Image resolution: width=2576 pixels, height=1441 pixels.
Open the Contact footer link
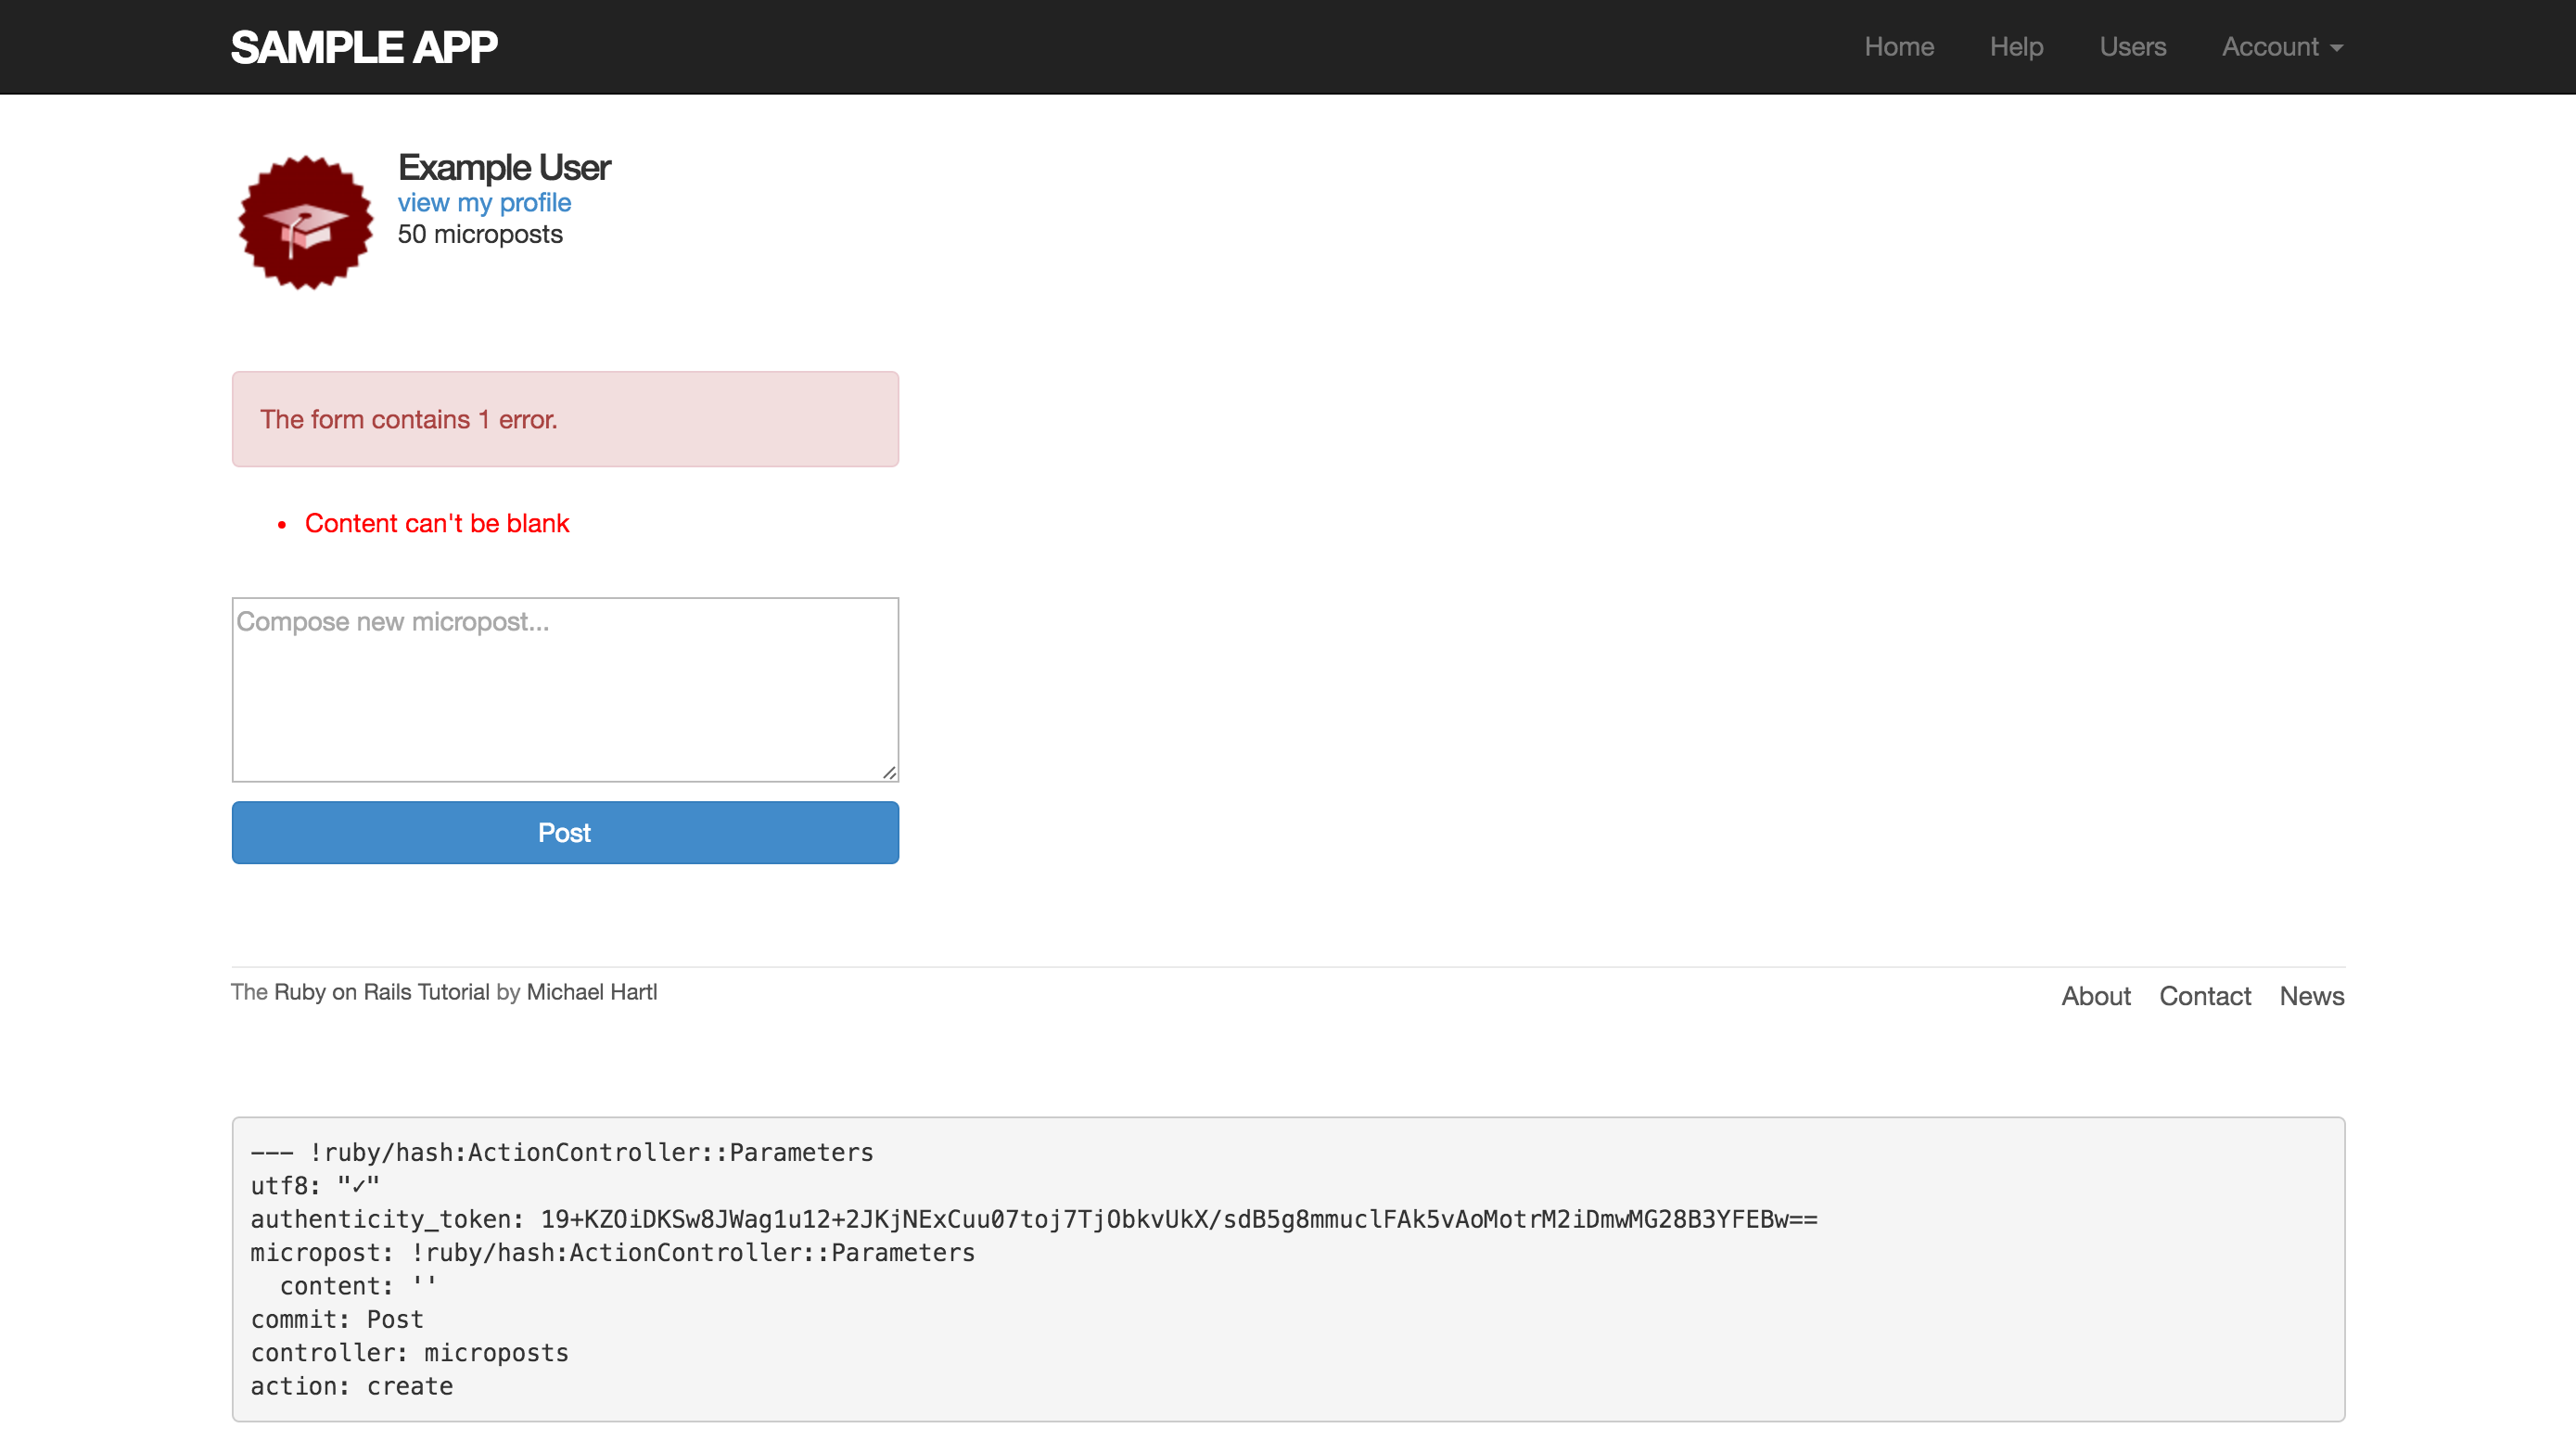[x=2204, y=996]
